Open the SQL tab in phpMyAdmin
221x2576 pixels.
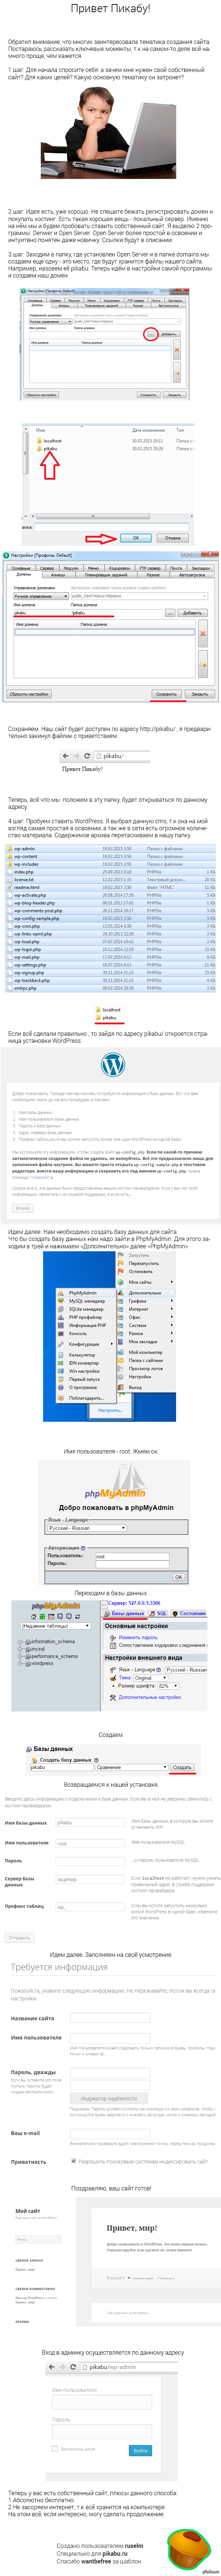159,1613
